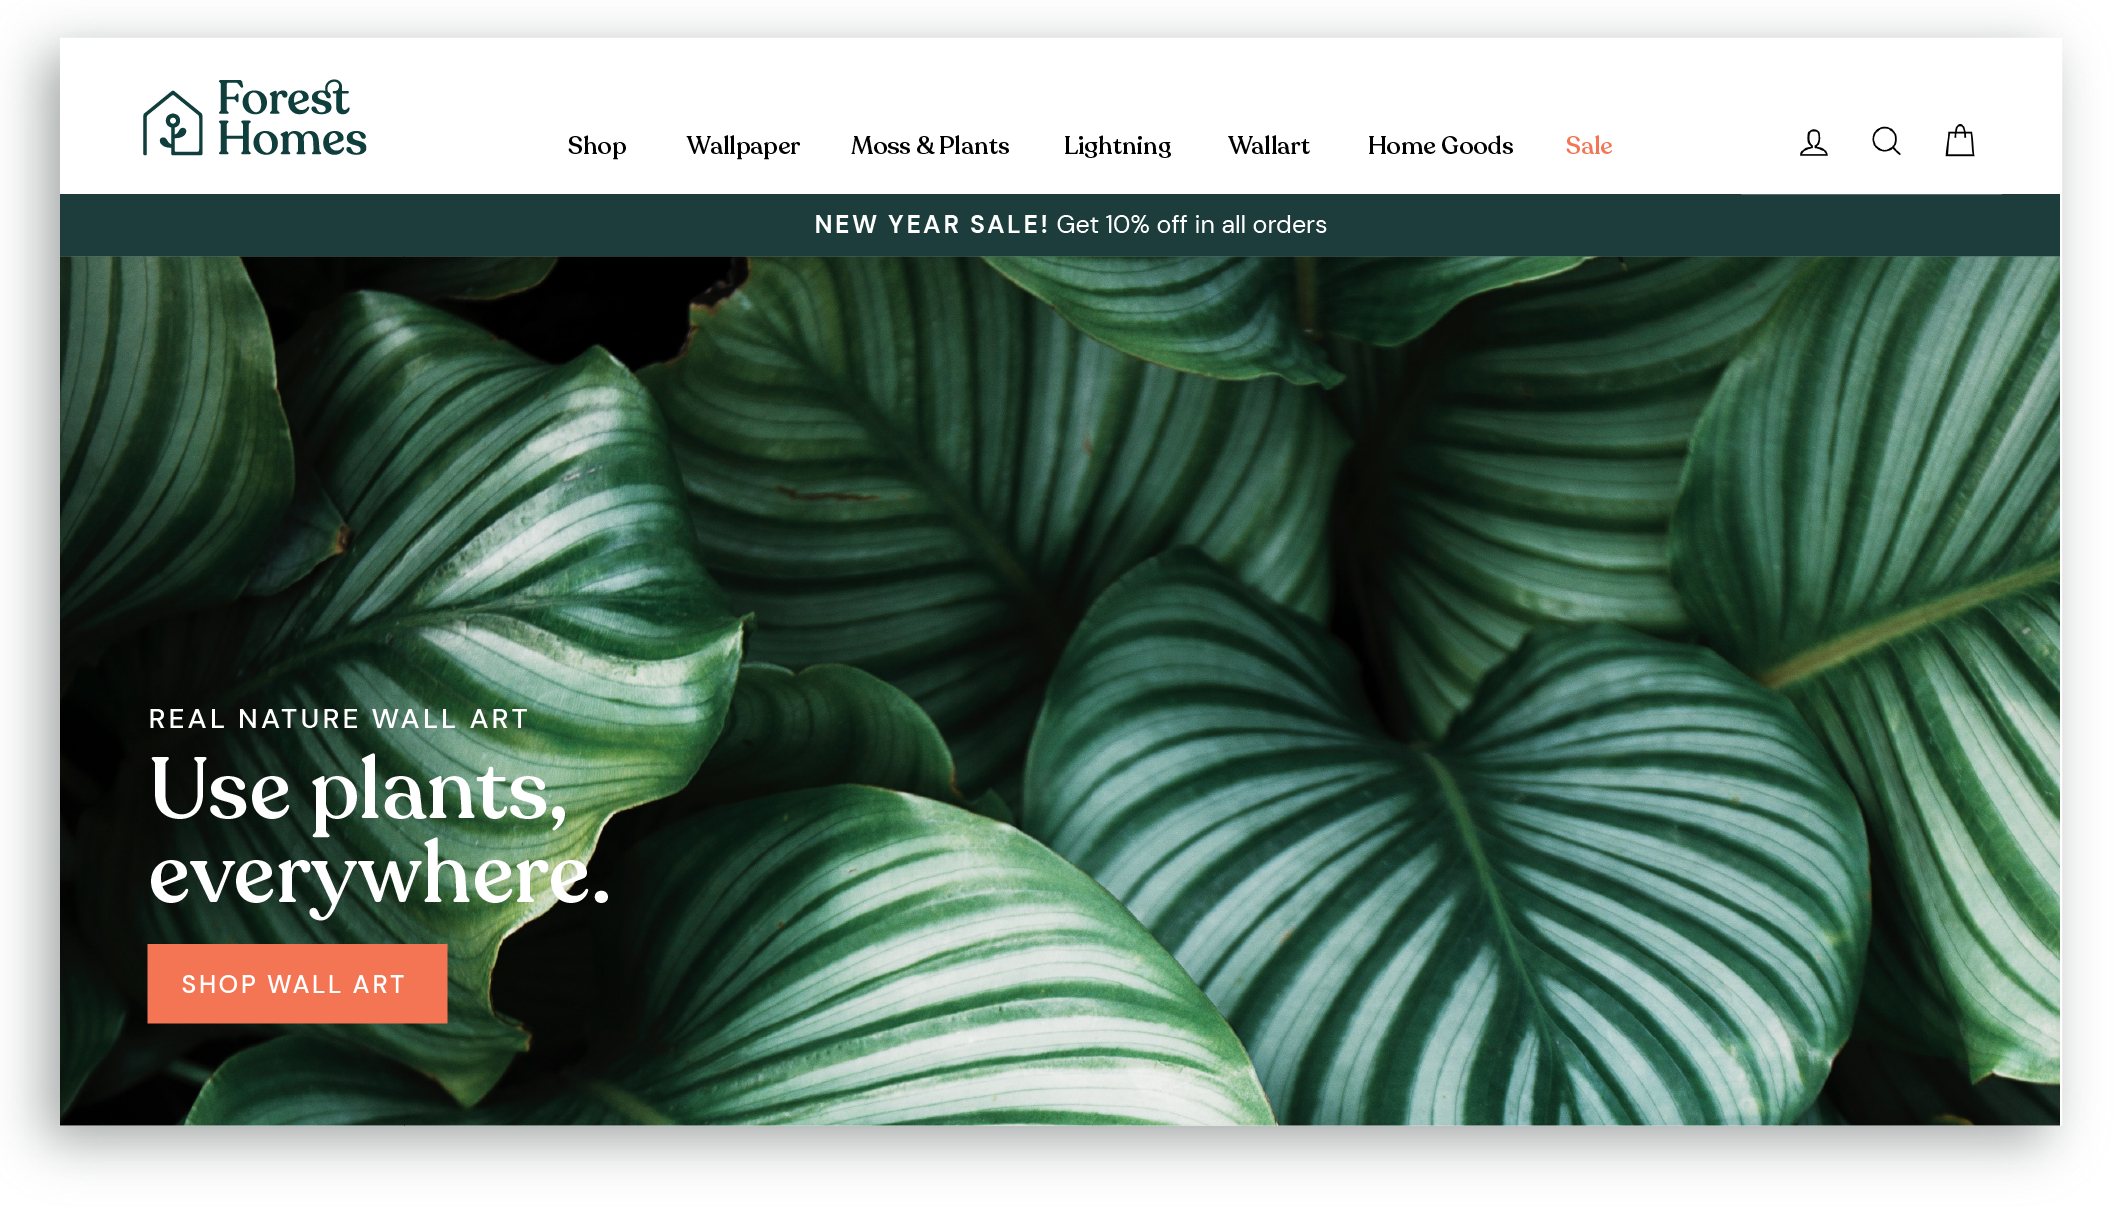Image resolution: width=2120 pixels, height=1211 pixels.
Task: Click the Real Nature Wall Art subtitle
Action: click(339, 719)
